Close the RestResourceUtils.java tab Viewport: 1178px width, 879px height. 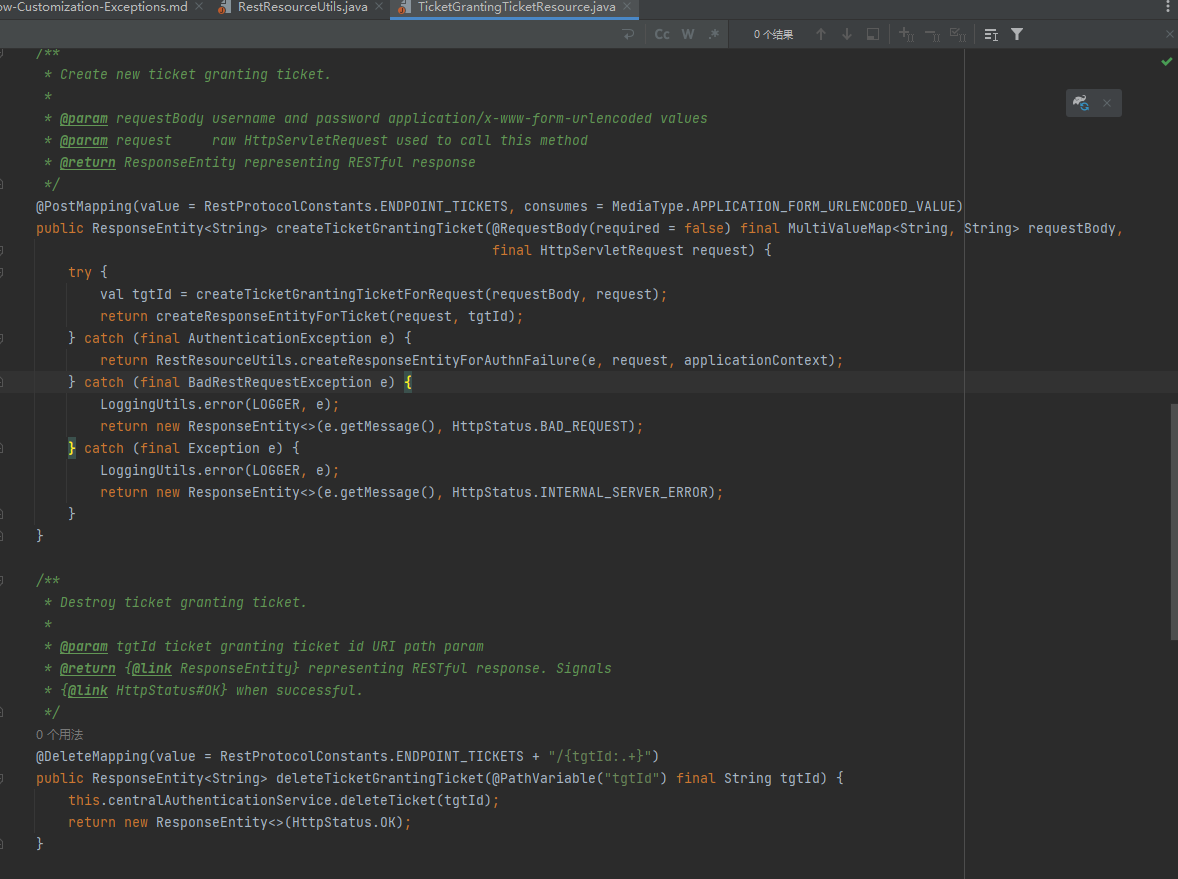coord(380,7)
